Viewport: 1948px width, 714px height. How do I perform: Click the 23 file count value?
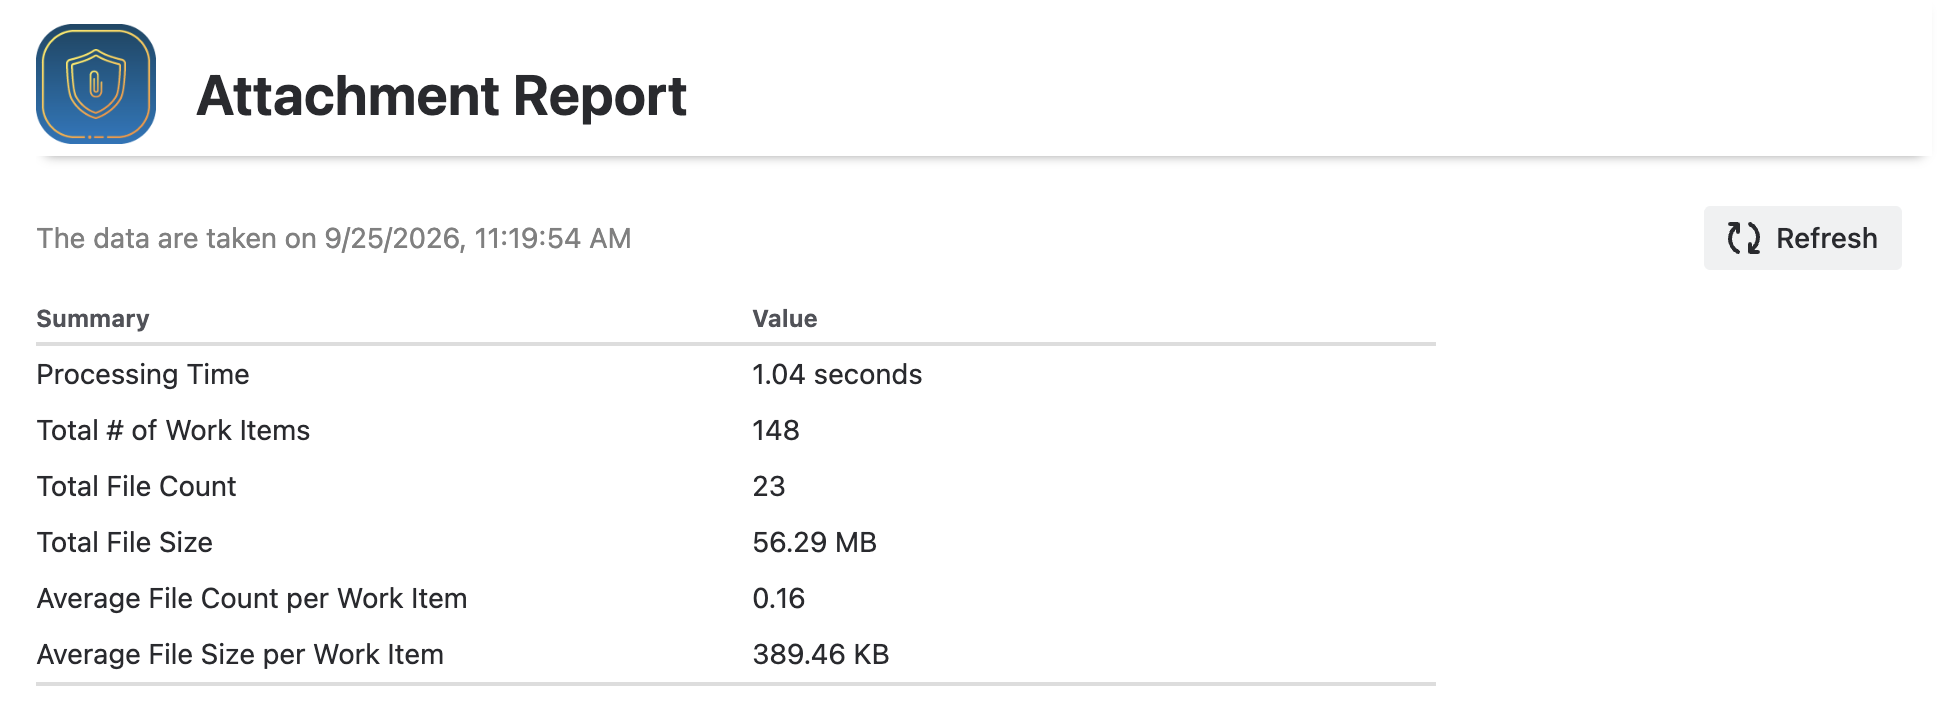pyautogui.click(x=768, y=486)
